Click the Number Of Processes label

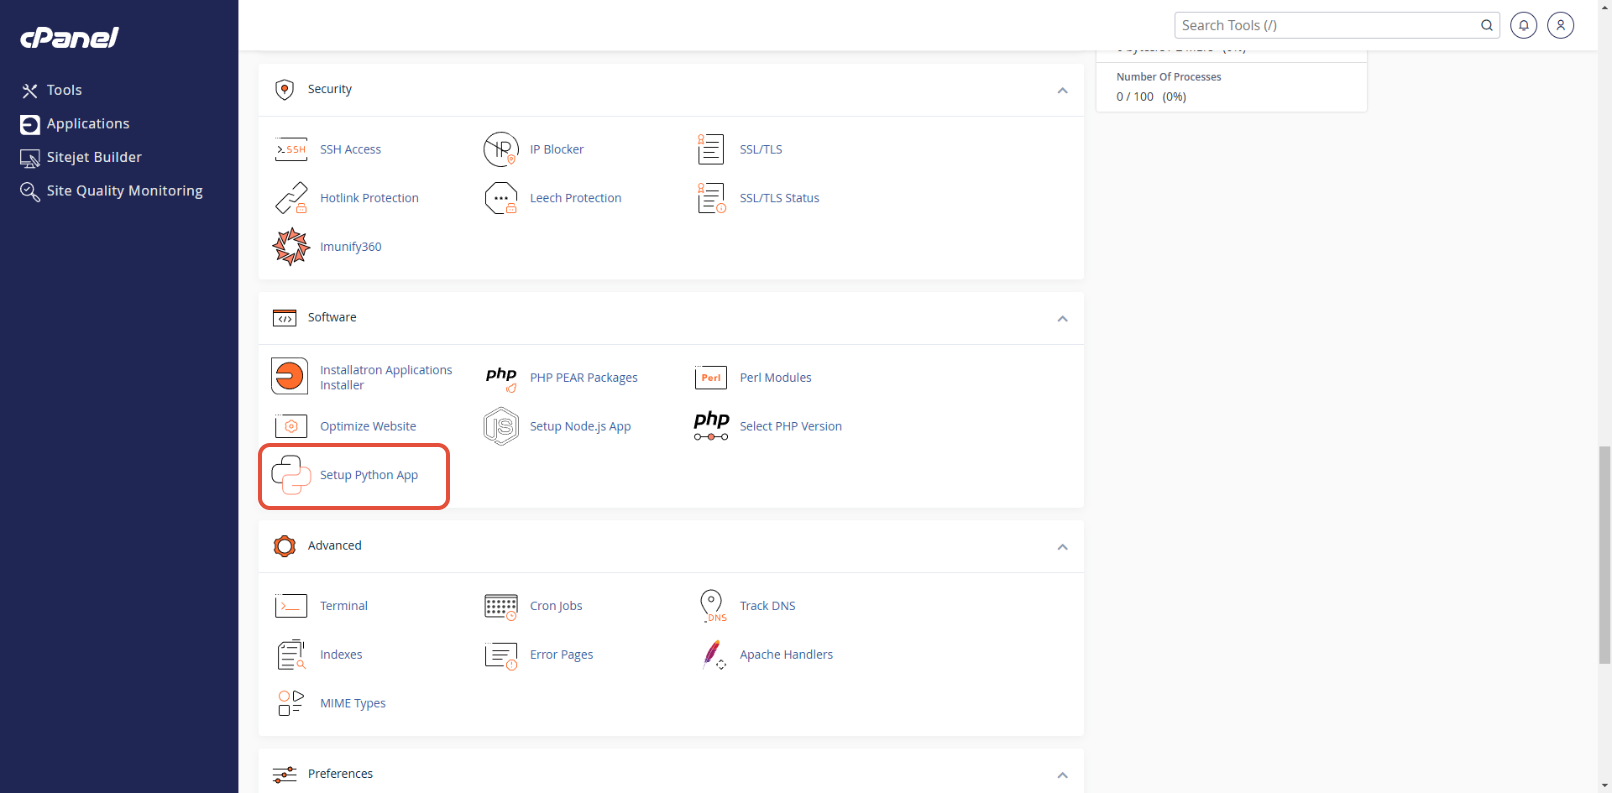(x=1169, y=77)
